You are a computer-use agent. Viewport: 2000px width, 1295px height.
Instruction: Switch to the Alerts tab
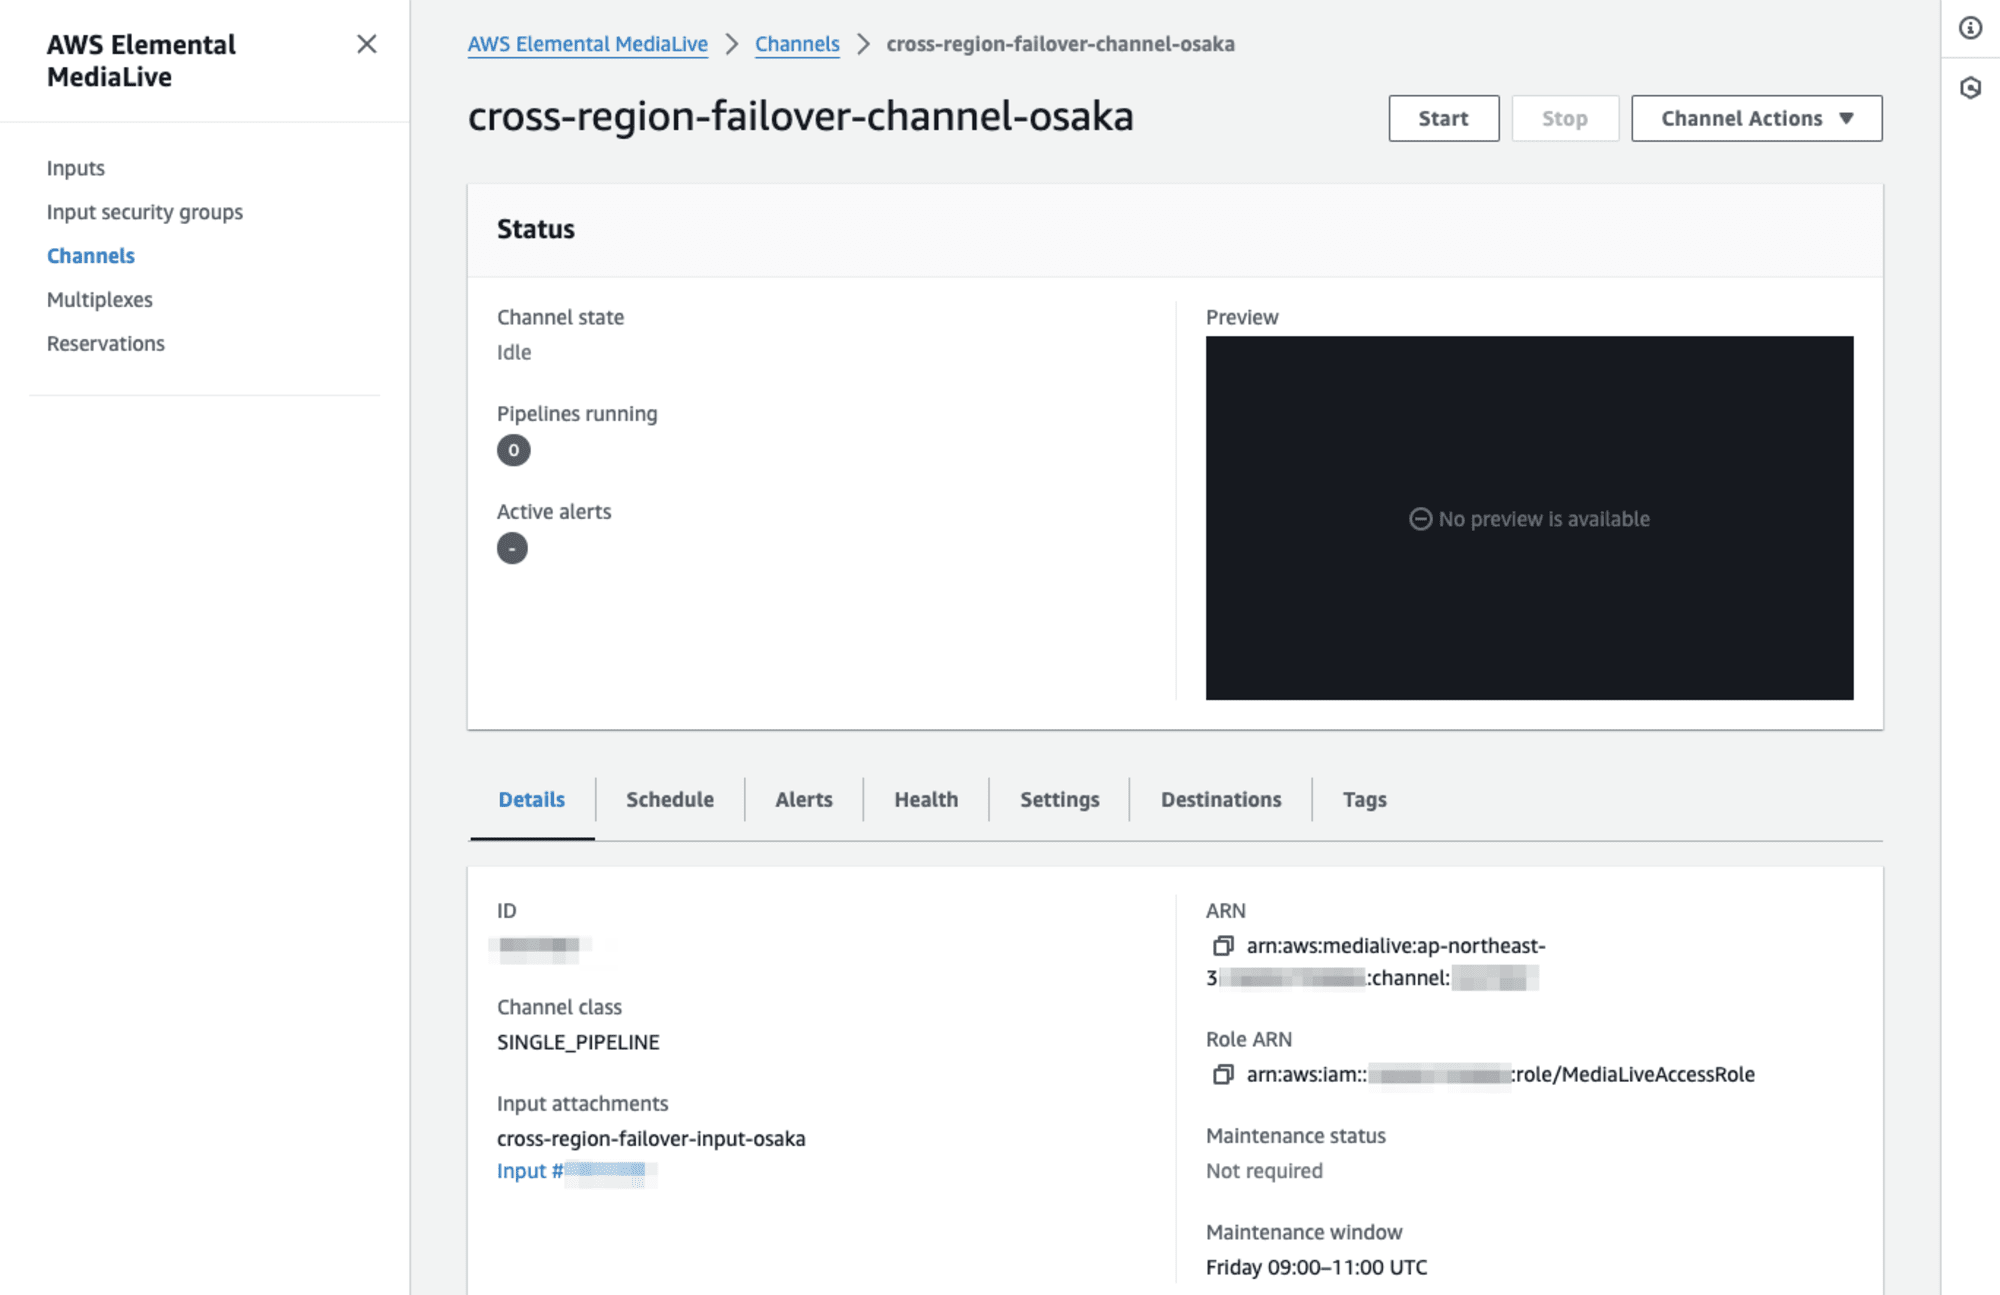click(804, 799)
